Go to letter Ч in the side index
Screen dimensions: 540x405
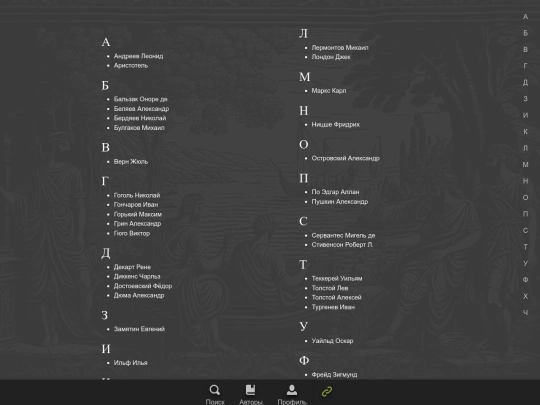[x=525, y=313]
